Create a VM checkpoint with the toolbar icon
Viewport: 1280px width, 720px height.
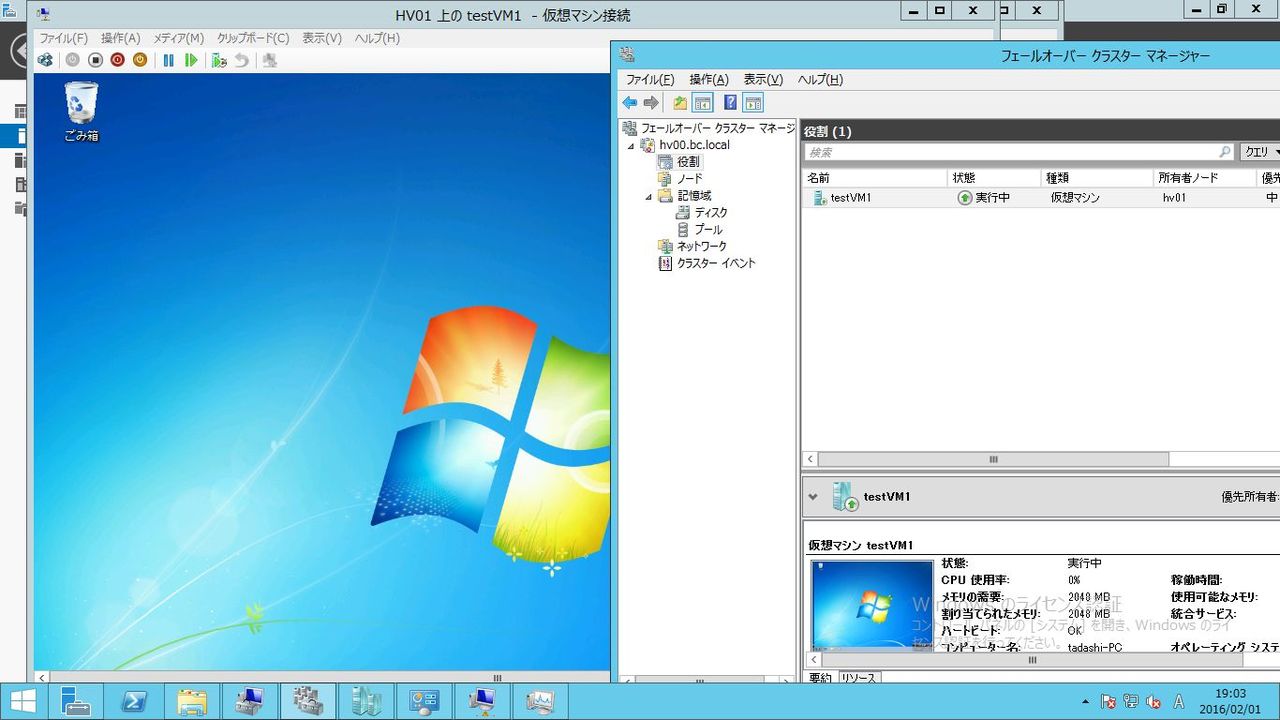pyautogui.click(x=219, y=60)
